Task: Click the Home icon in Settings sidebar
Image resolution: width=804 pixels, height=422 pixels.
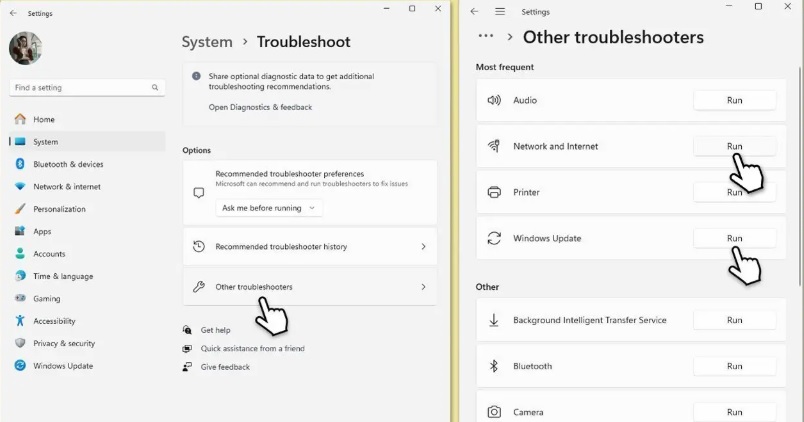Action: click(20, 119)
